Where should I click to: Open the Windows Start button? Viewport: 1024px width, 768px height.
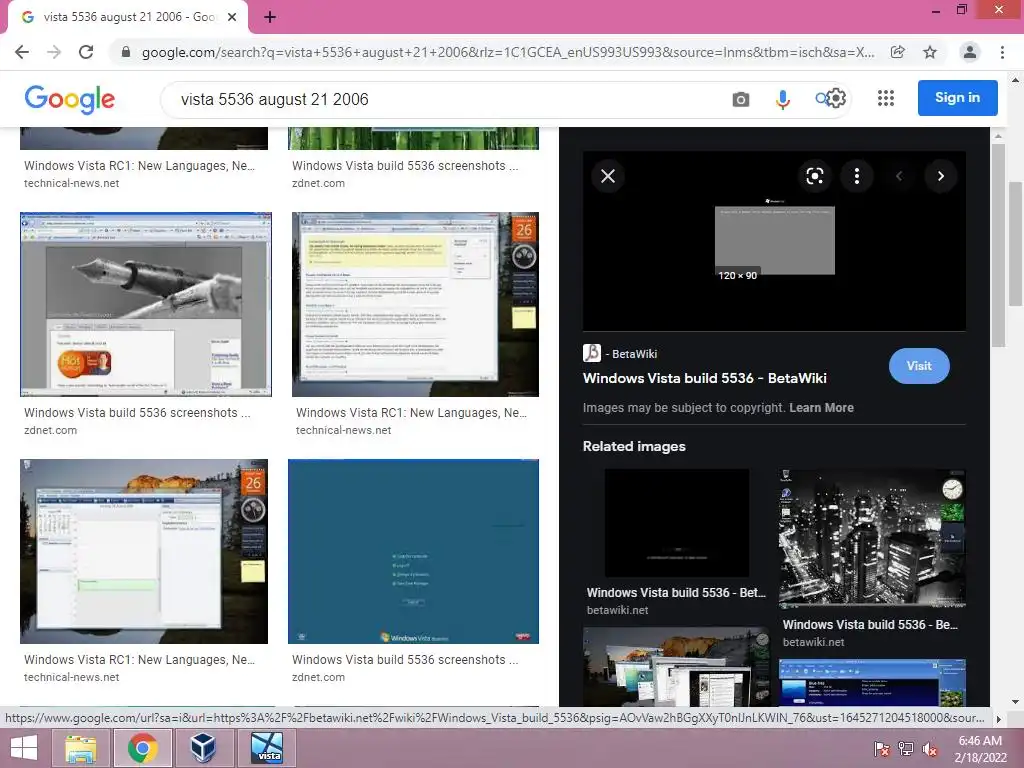(24, 748)
